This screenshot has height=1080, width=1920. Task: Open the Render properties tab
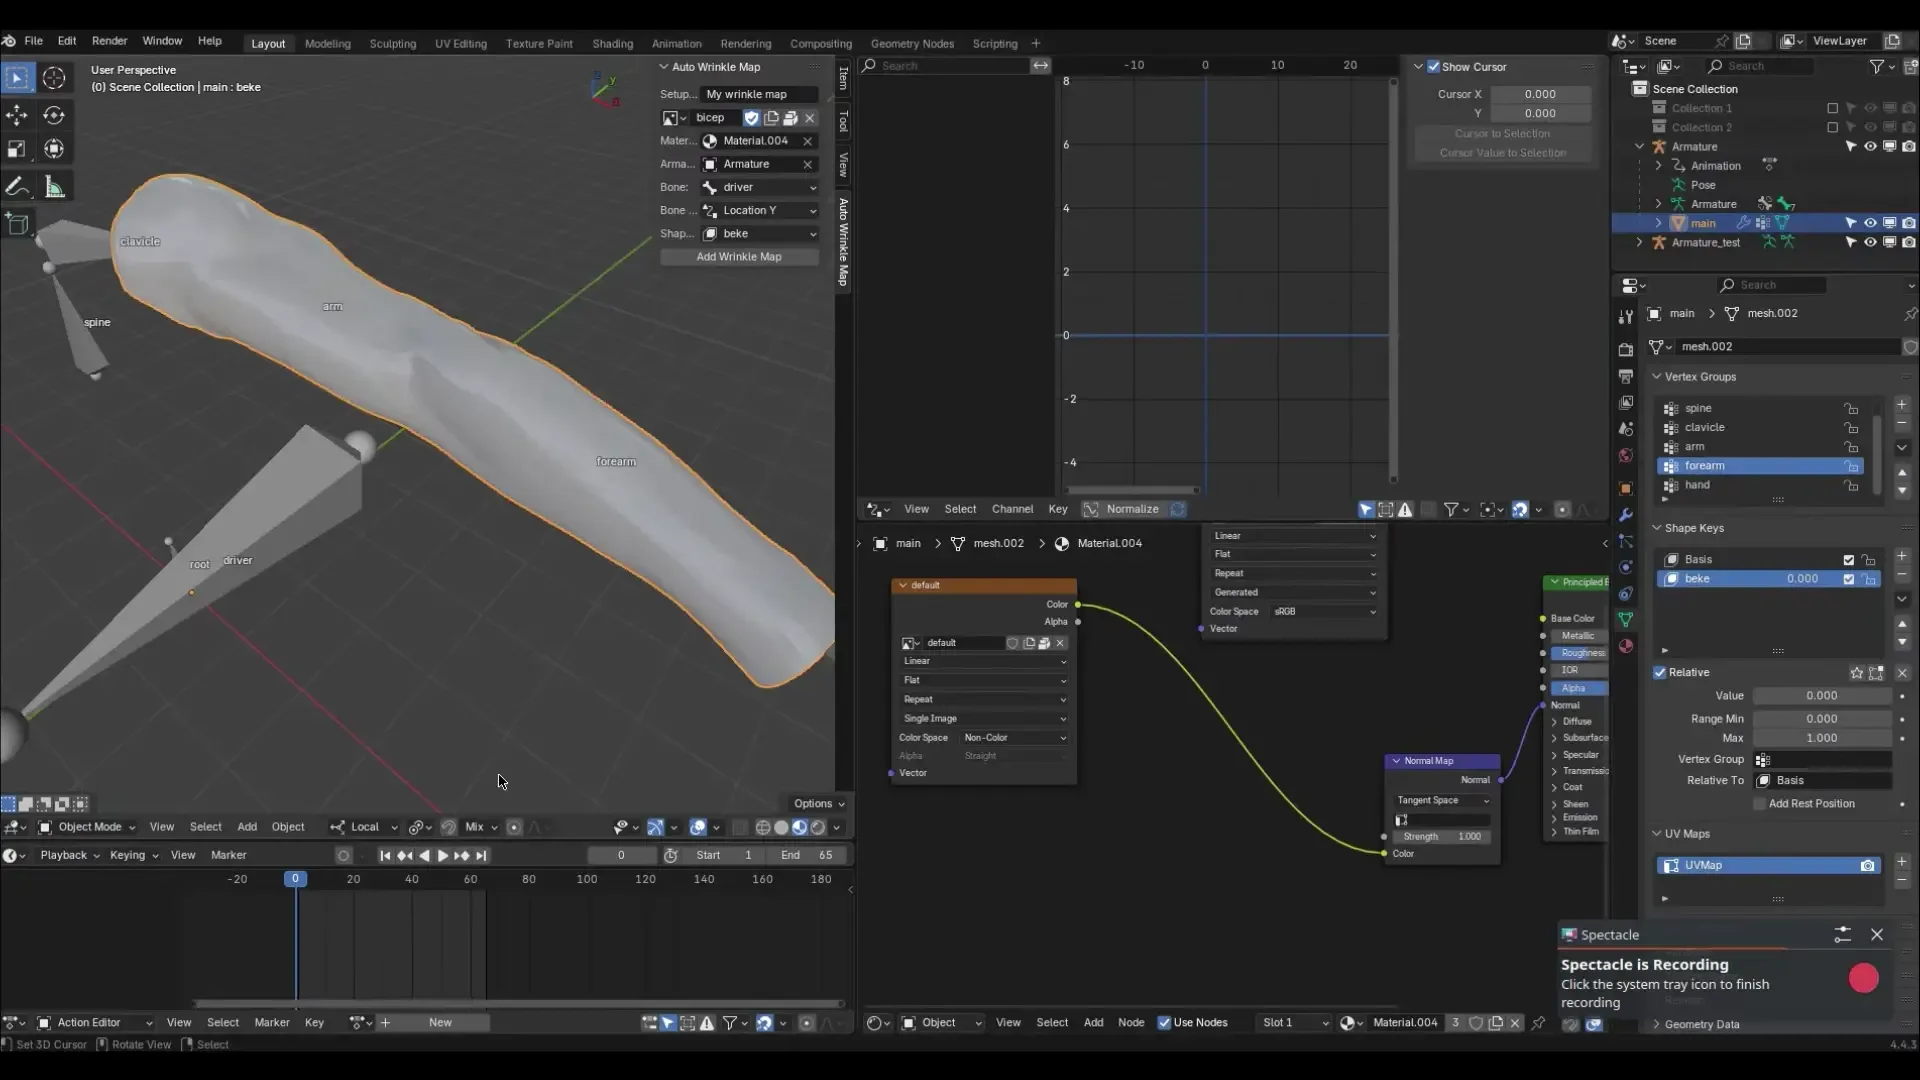click(x=1625, y=350)
